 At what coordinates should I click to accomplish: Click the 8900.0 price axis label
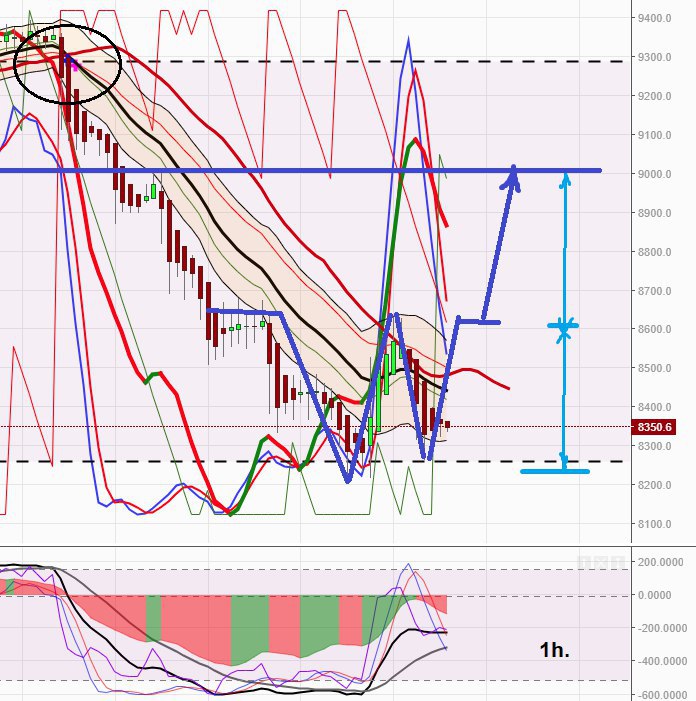[x=654, y=213]
